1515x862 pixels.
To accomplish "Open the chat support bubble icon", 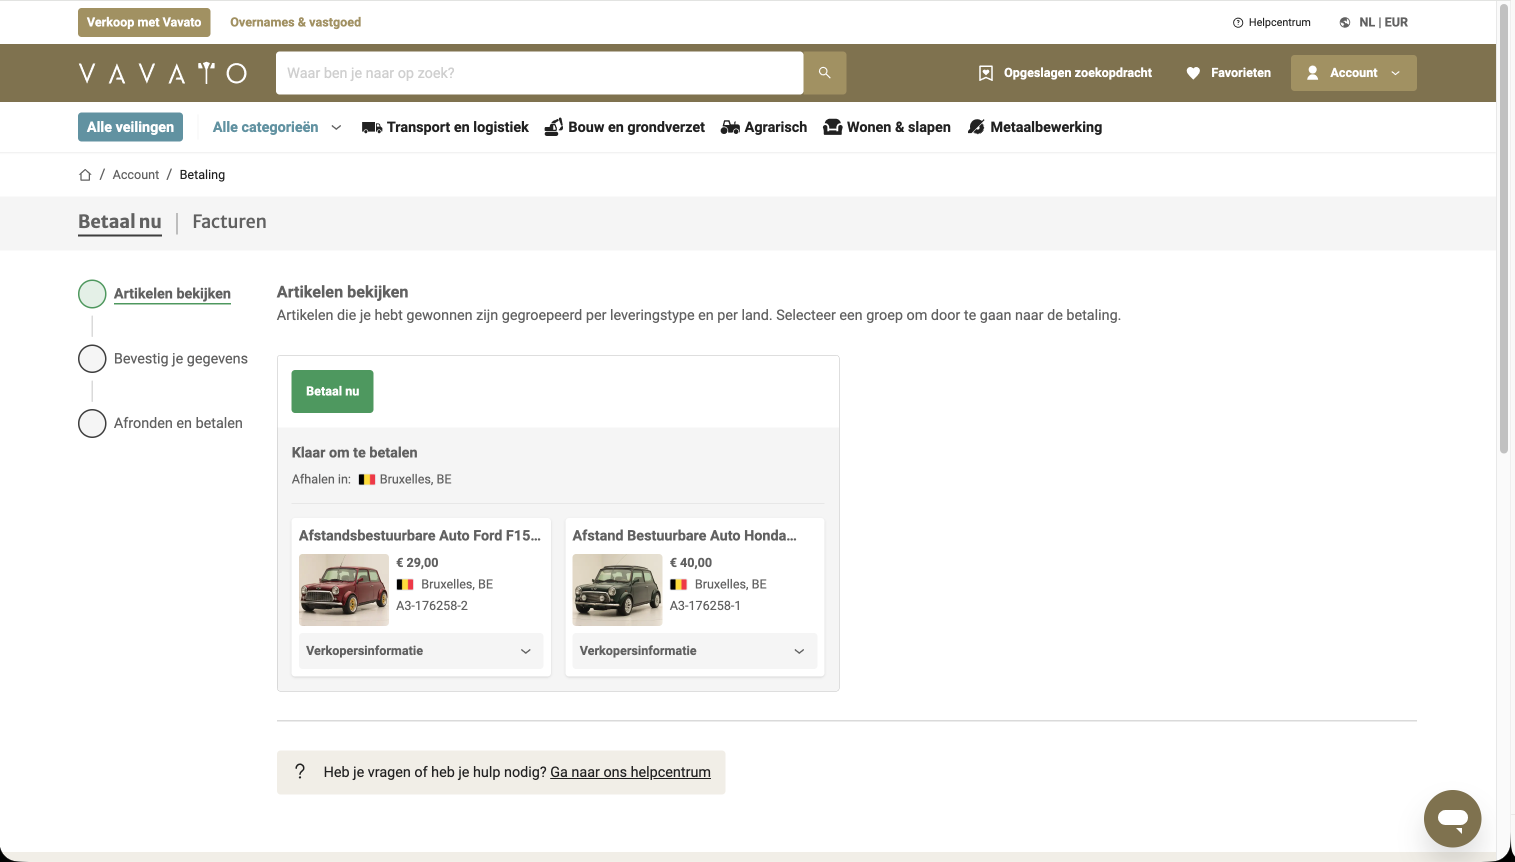I will (x=1452, y=819).
